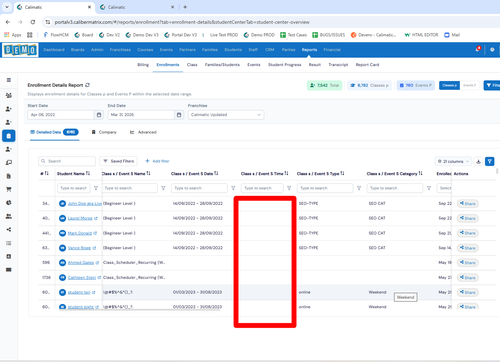The image size is (500, 362).
Task: Click the table horizontal scrollbar
Action: click(x=139, y=309)
